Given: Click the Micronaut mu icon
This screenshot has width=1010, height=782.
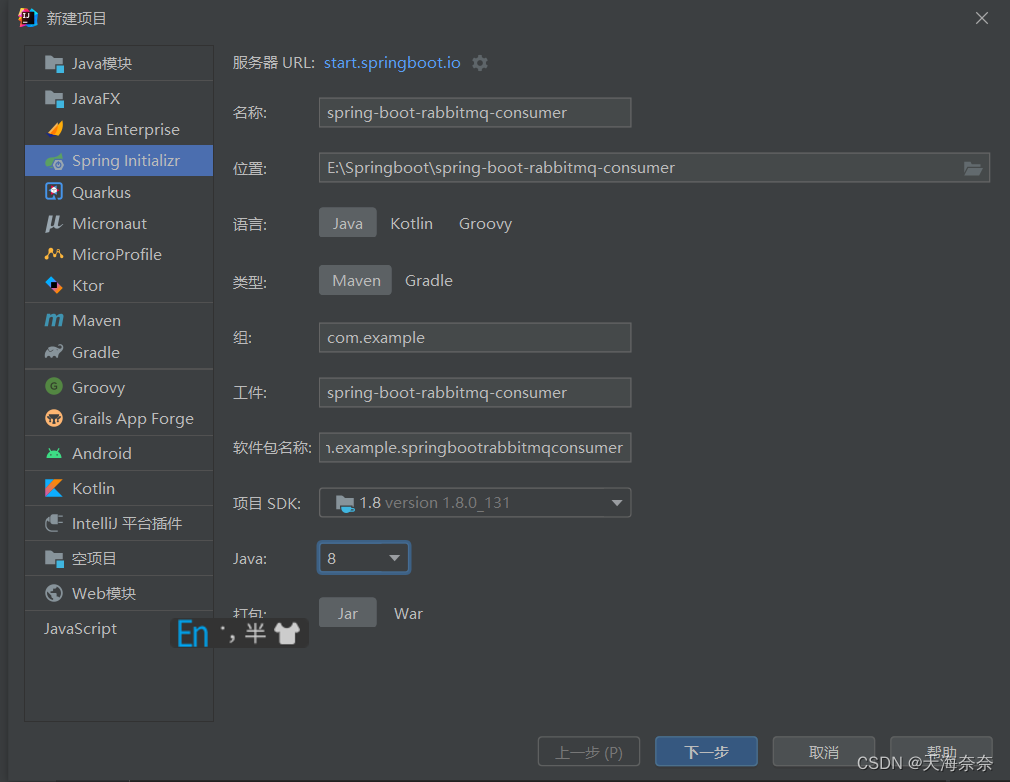Looking at the screenshot, I should click(x=54, y=224).
